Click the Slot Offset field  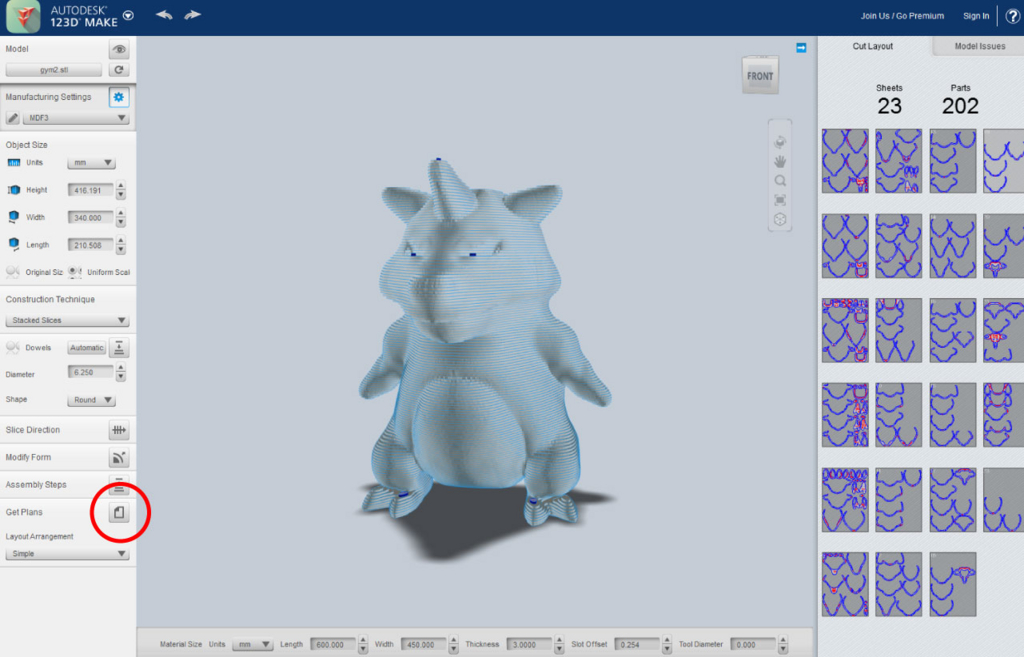click(637, 645)
